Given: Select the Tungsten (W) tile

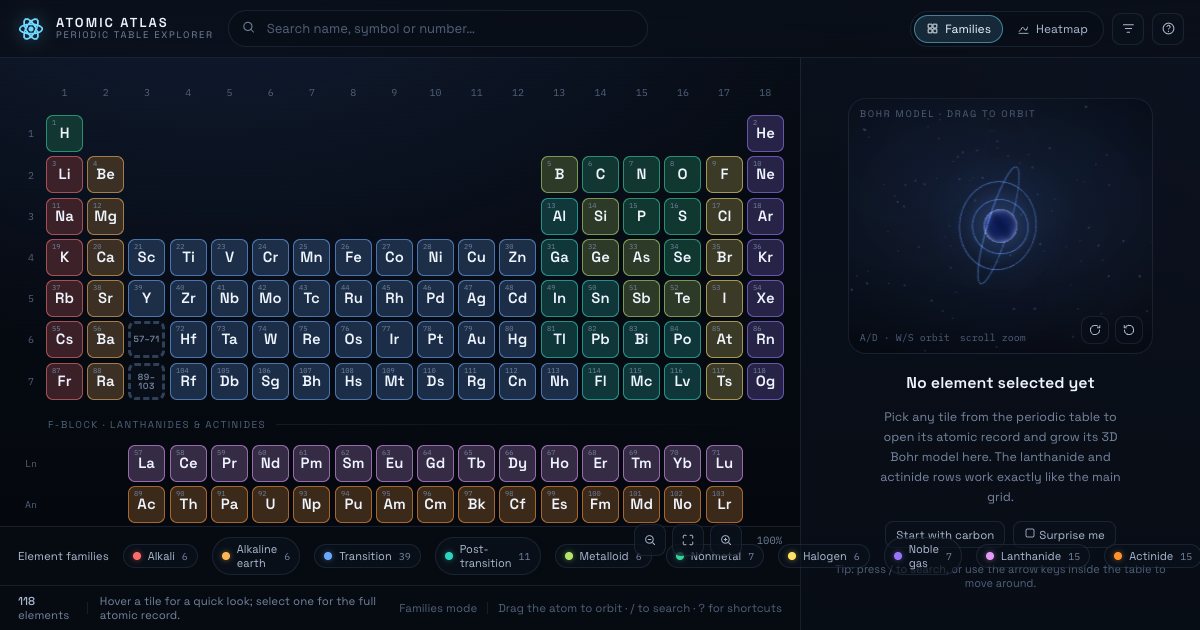Looking at the screenshot, I should [270, 340].
